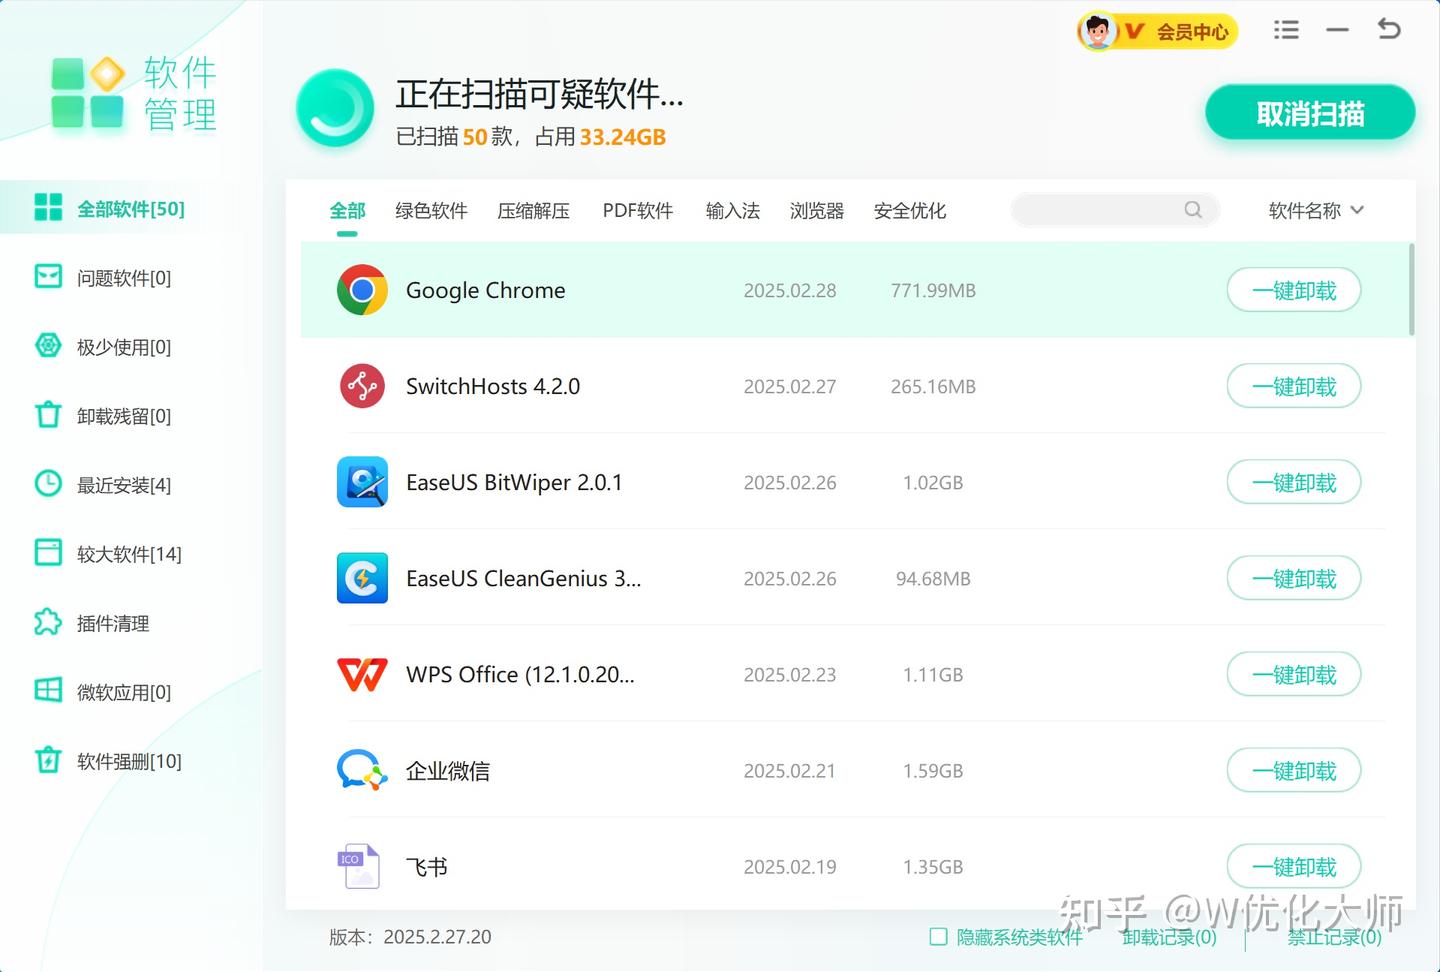Click the 企业微信 name text
Screen dimensions: 1440x972
coord(448,770)
